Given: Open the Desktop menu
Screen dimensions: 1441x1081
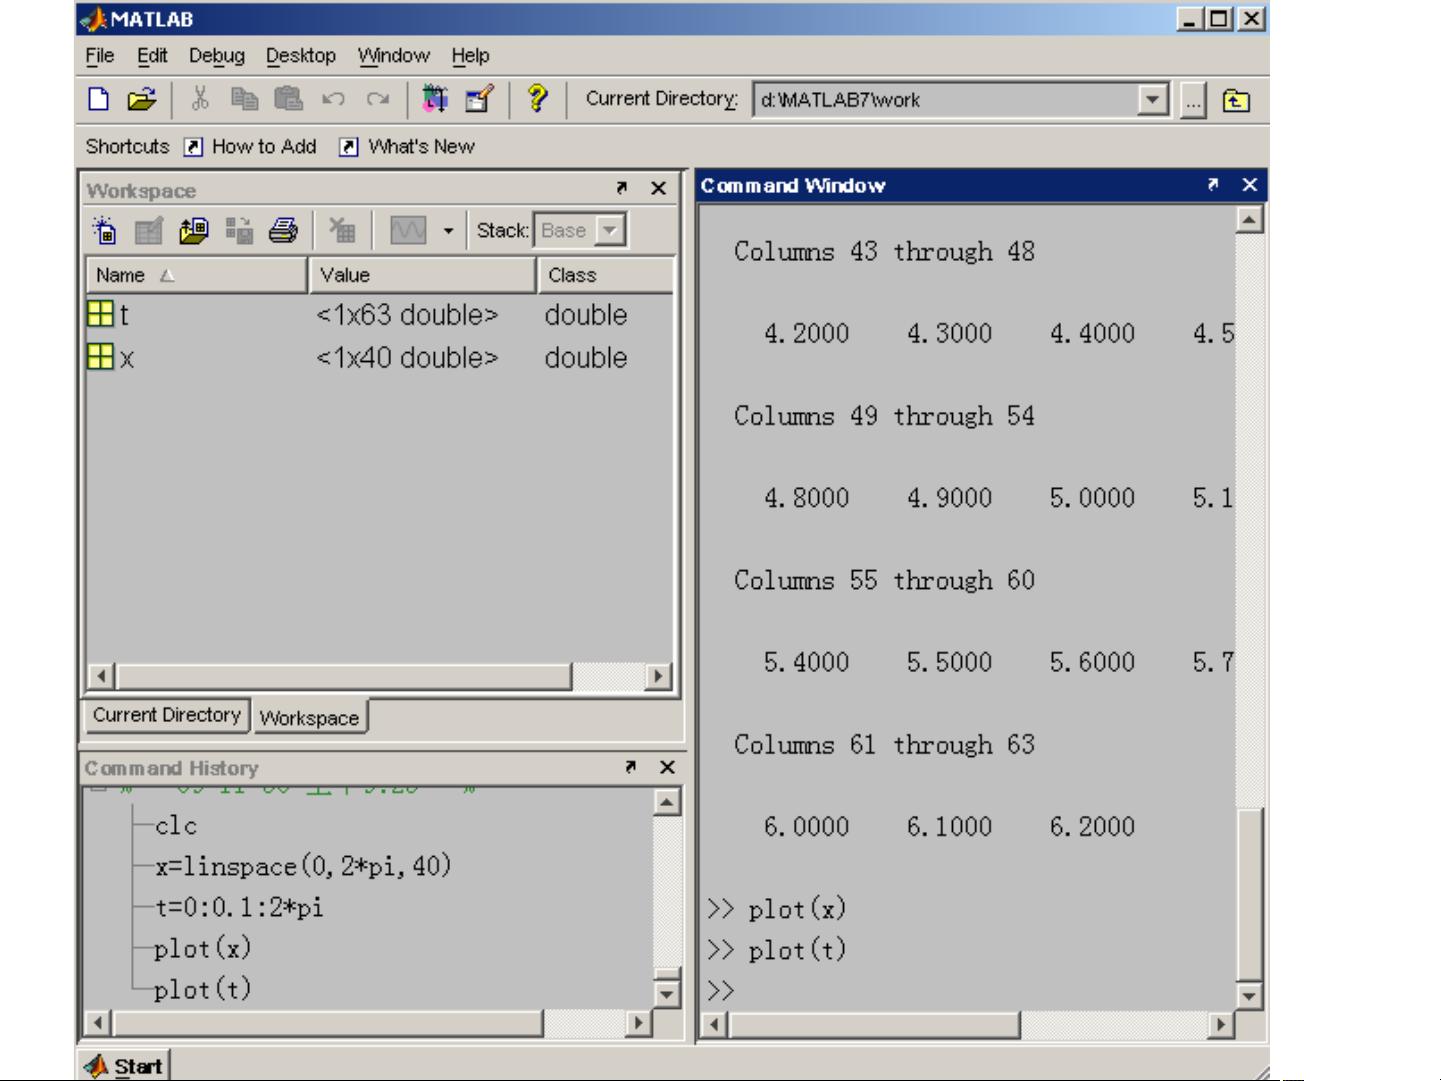Looking at the screenshot, I should [301, 56].
